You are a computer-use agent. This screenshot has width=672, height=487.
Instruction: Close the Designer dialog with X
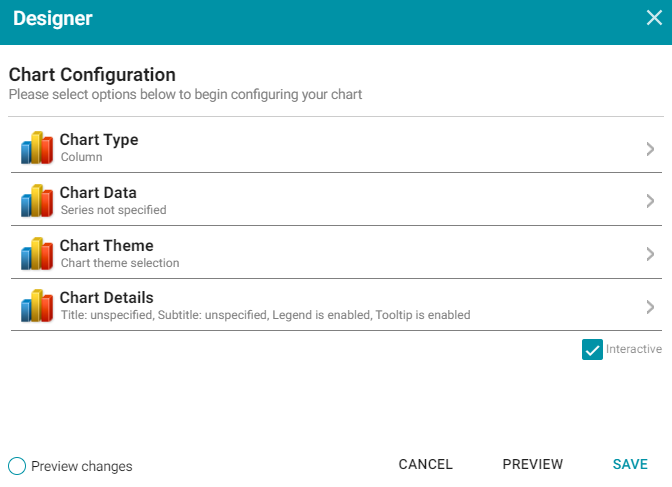pos(654,18)
